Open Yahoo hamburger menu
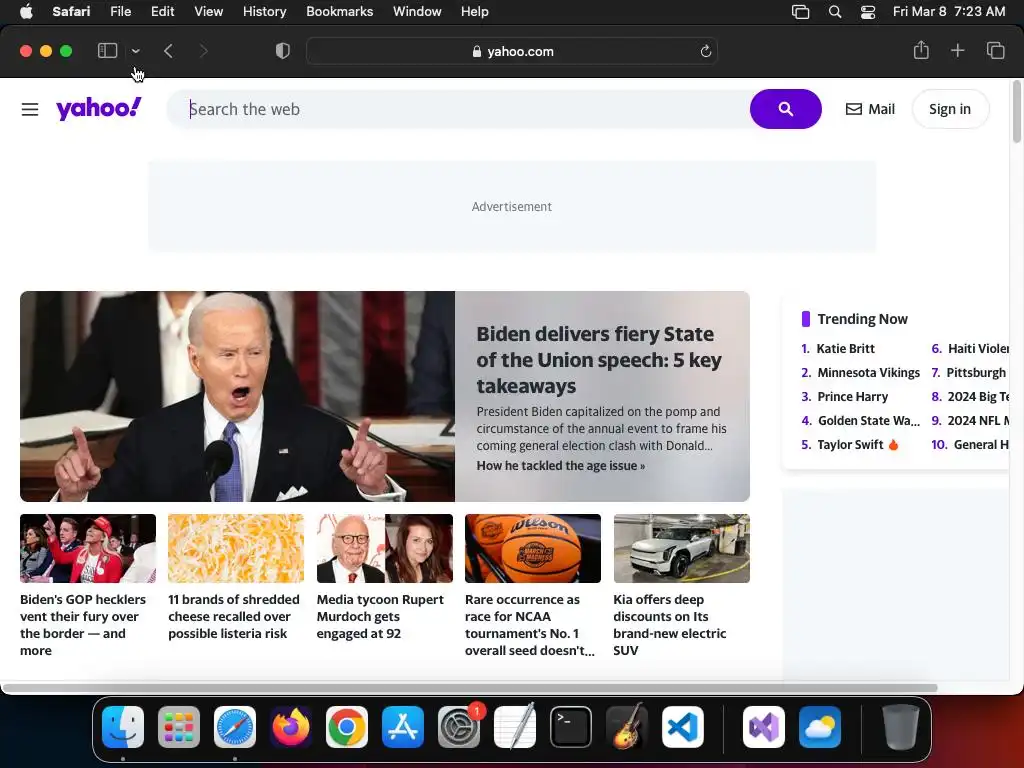 pos(30,109)
